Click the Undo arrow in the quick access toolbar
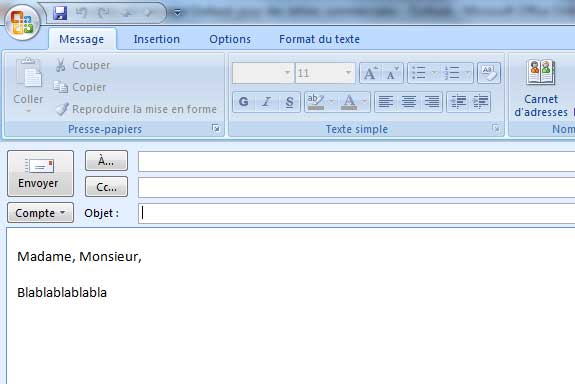 pos(81,13)
